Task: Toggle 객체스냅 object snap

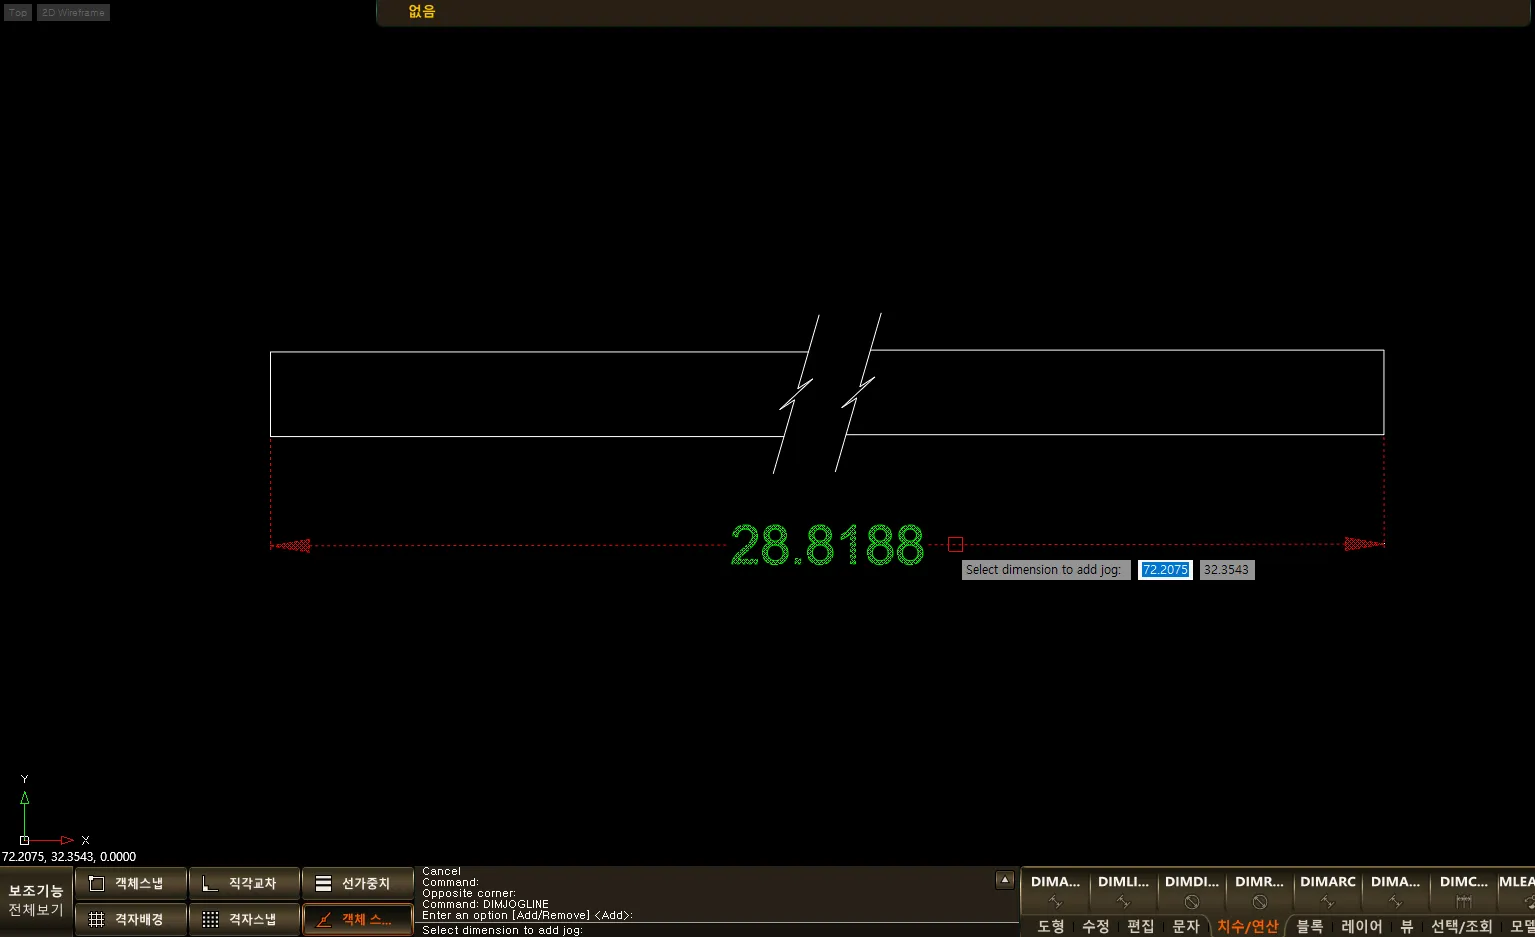Action: point(131,884)
